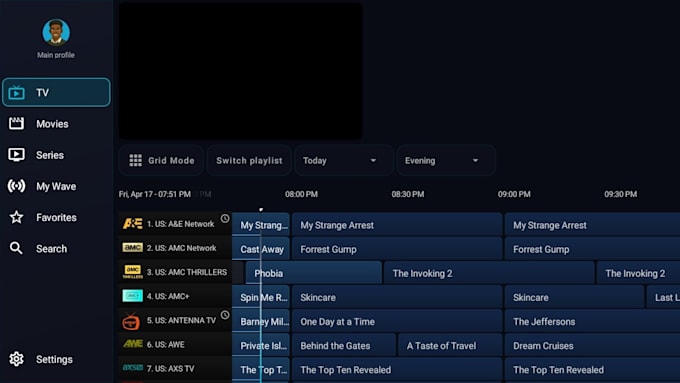Click the 09:00 PM time header
The width and height of the screenshot is (680, 383).
point(514,194)
